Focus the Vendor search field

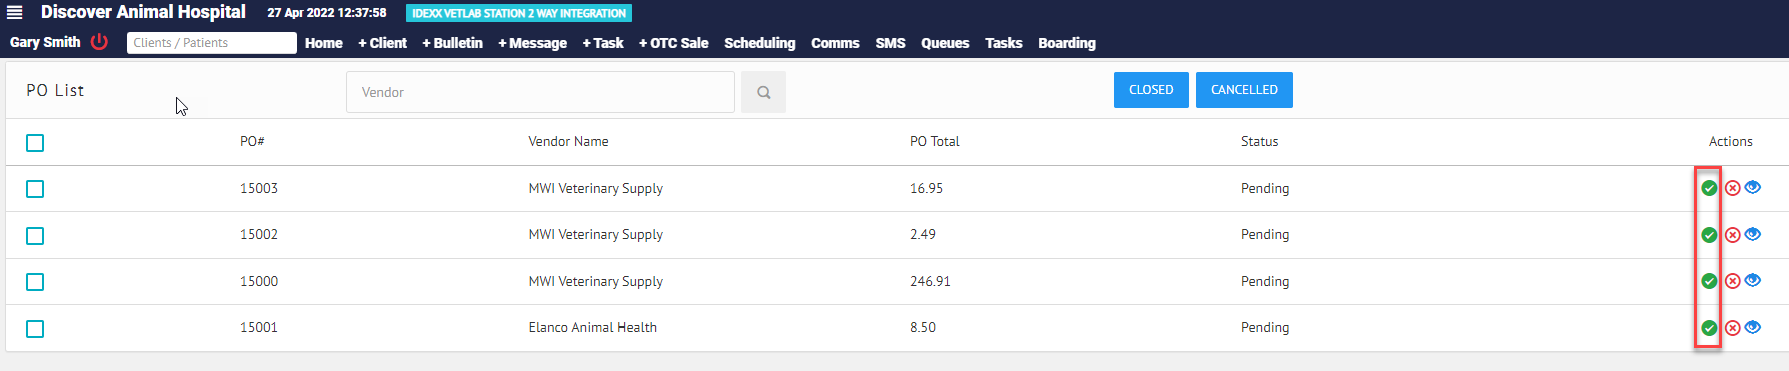pyautogui.click(x=540, y=92)
